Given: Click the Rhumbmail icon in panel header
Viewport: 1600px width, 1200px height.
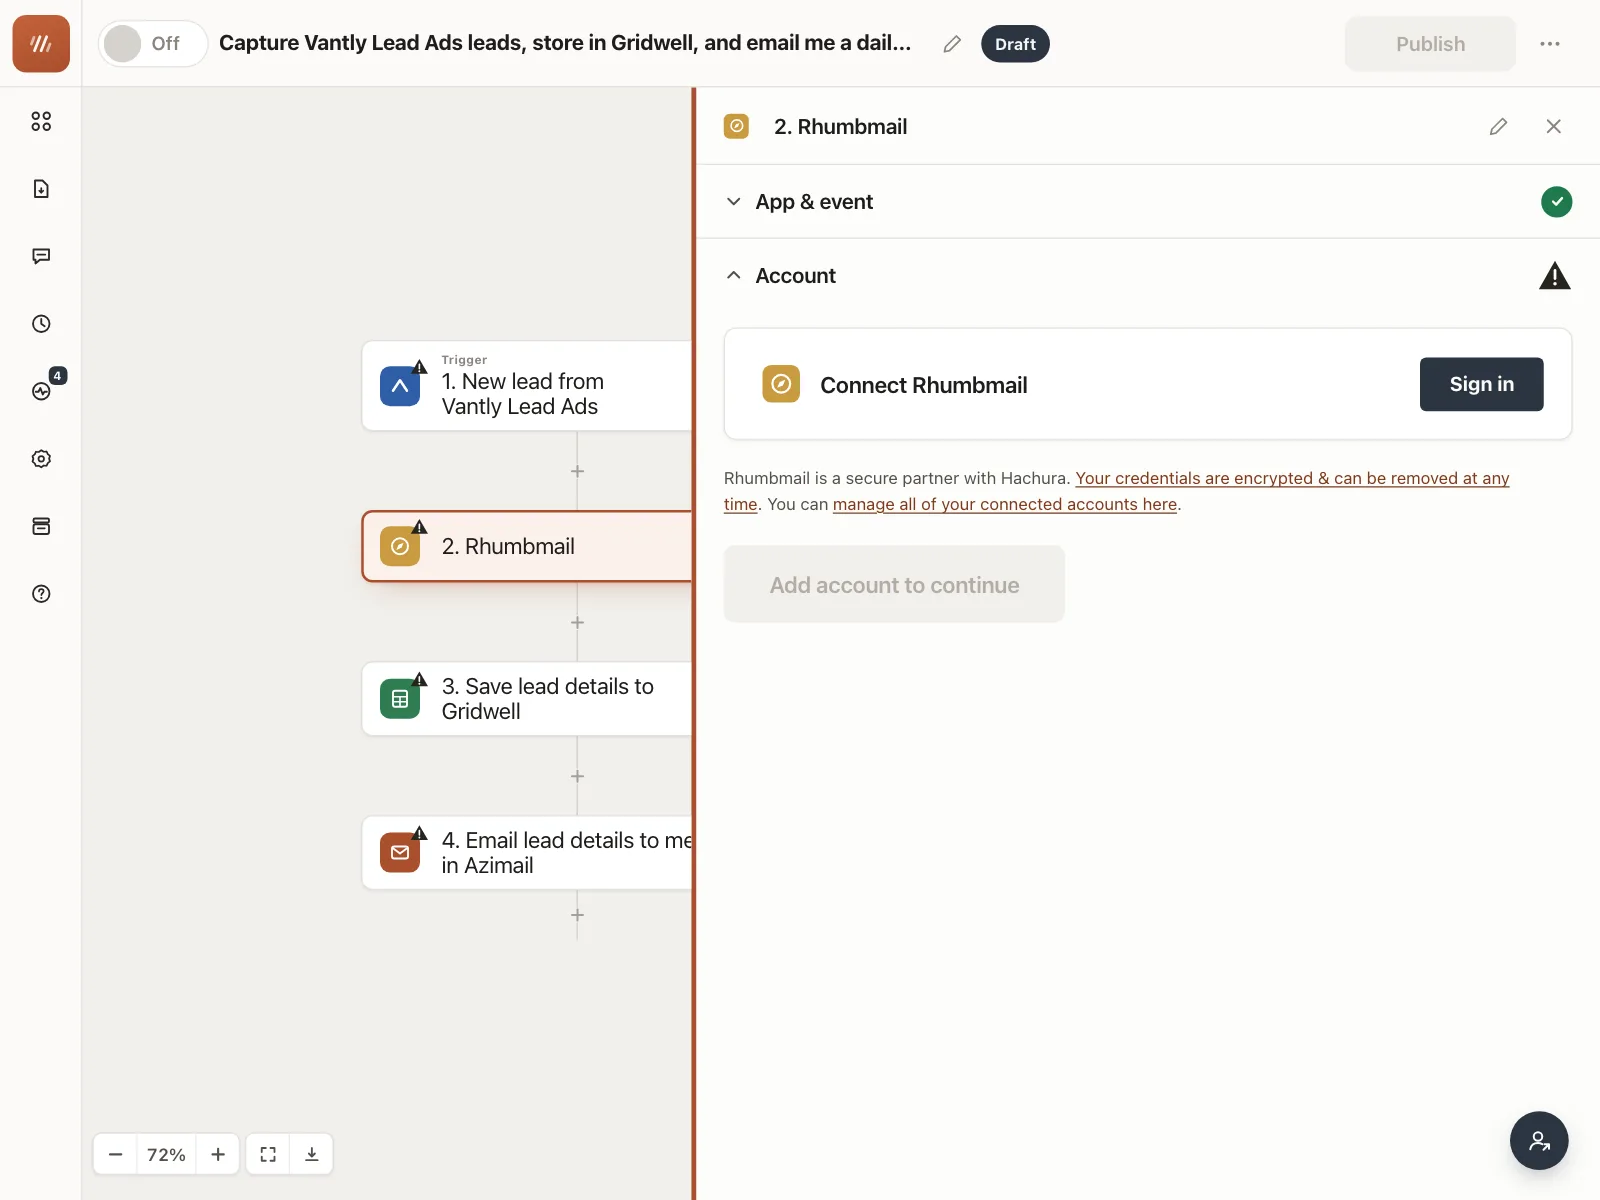Looking at the screenshot, I should pyautogui.click(x=736, y=126).
